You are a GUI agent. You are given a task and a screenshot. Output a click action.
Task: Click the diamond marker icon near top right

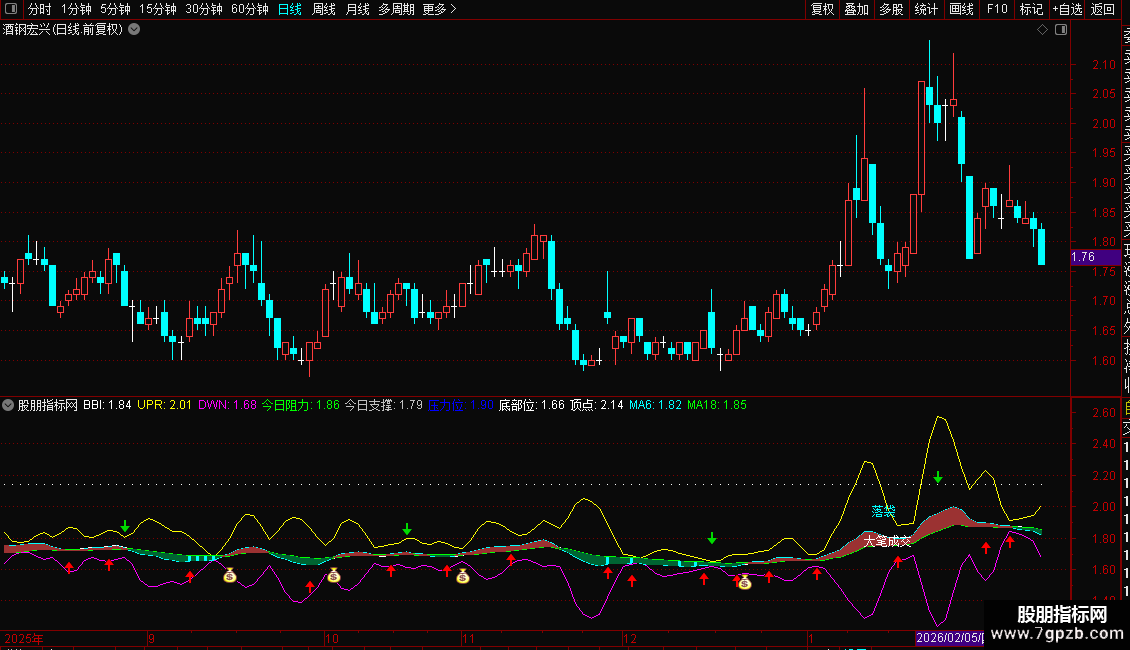pos(1042,30)
